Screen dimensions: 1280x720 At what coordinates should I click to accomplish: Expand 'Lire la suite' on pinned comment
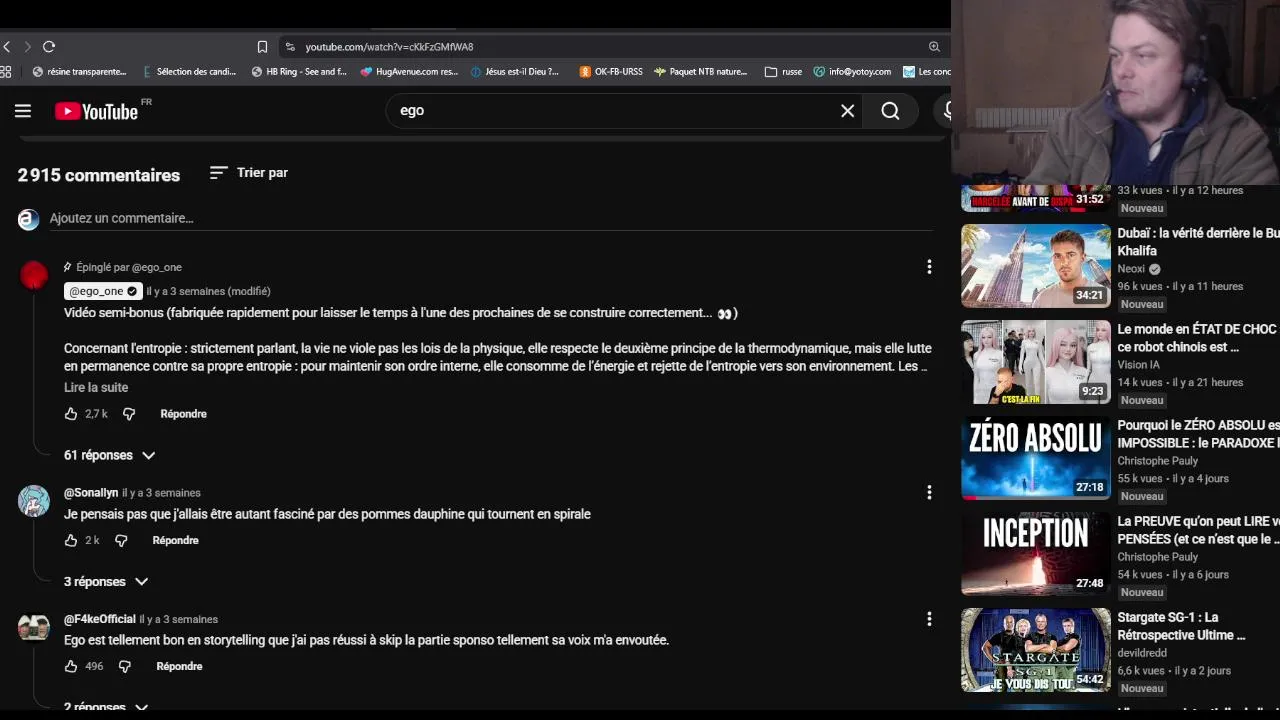[96, 387]
